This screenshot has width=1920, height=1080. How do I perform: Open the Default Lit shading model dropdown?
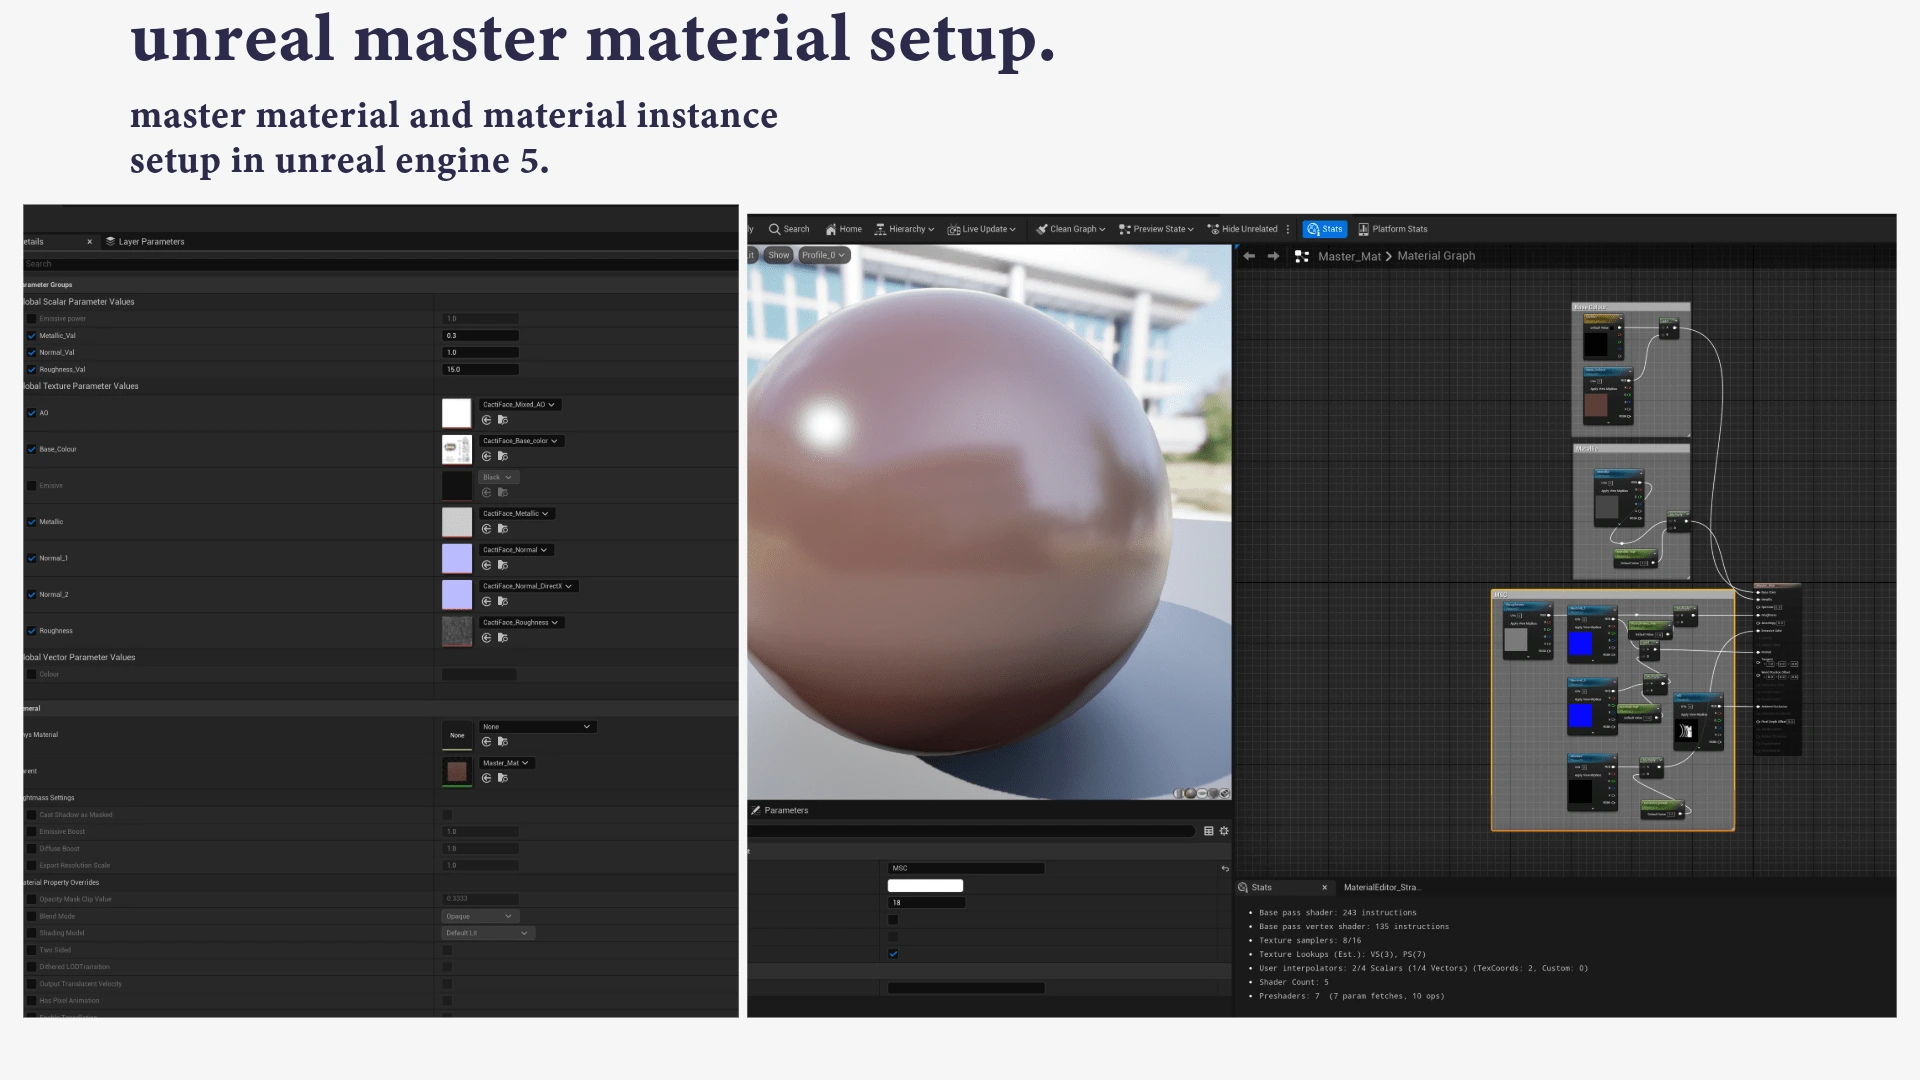pos(488,933)
